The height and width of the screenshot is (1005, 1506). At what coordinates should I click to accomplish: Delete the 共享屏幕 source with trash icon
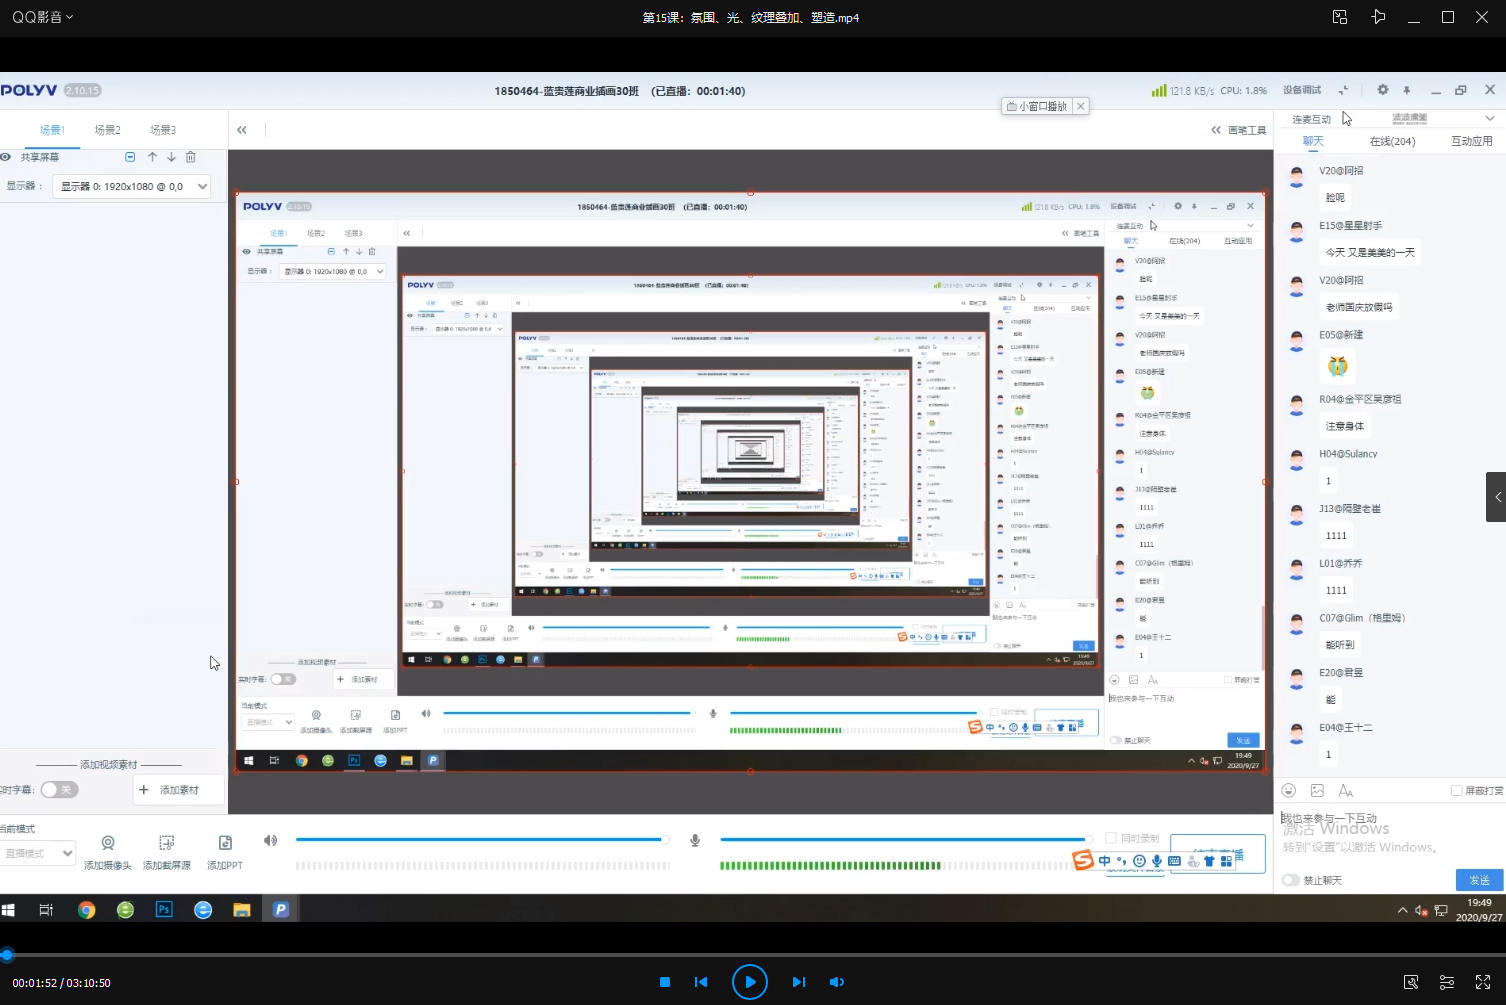point(191,157)
